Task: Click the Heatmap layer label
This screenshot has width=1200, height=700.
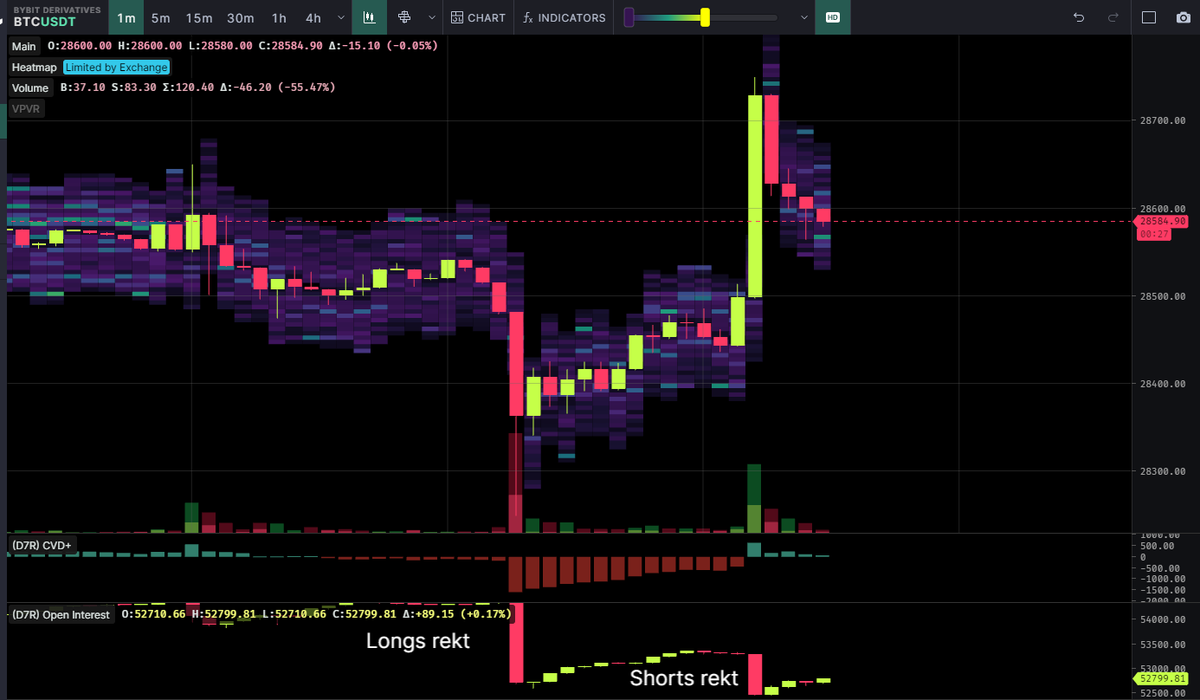Action: point(34,67)
